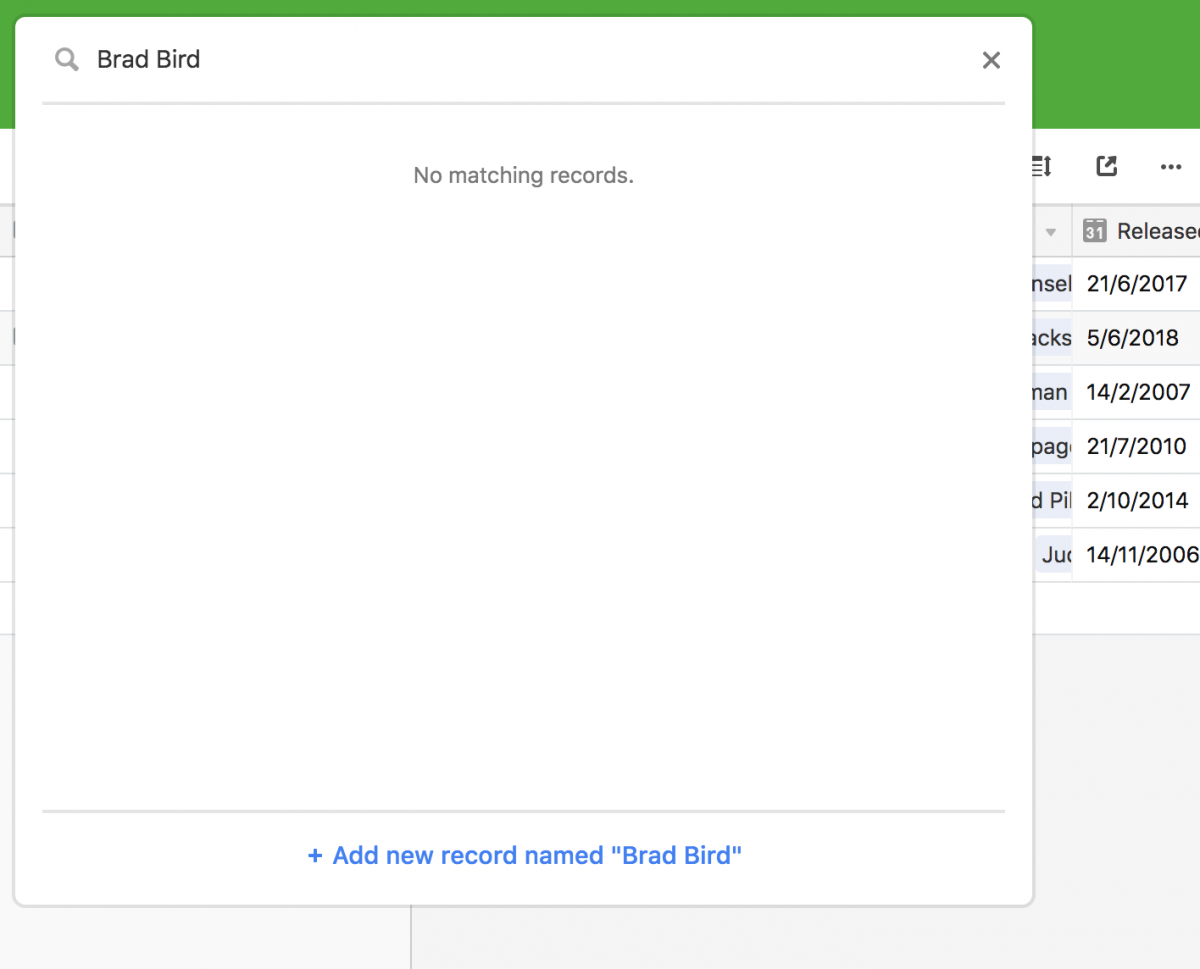Select the 14/2/2007 date cell

pos(1137,392)
